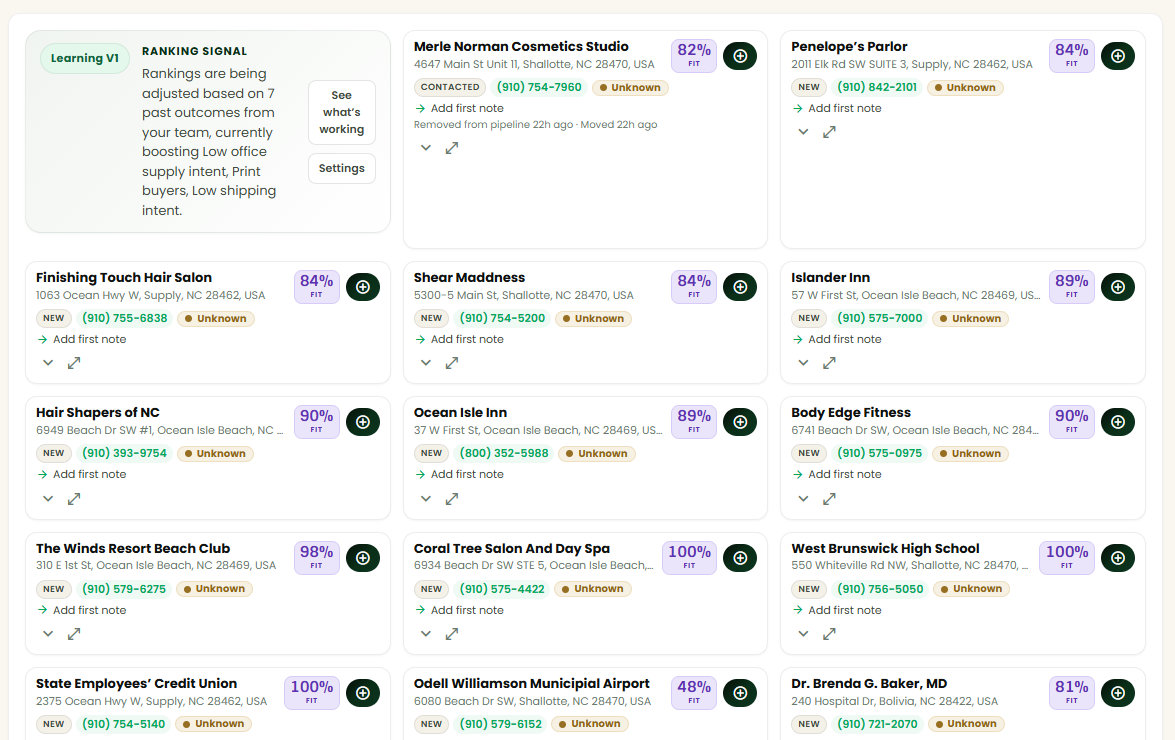The image size is (1175, 740).
Task: Add first note for Islander Inn
Action: coord(837,339)
